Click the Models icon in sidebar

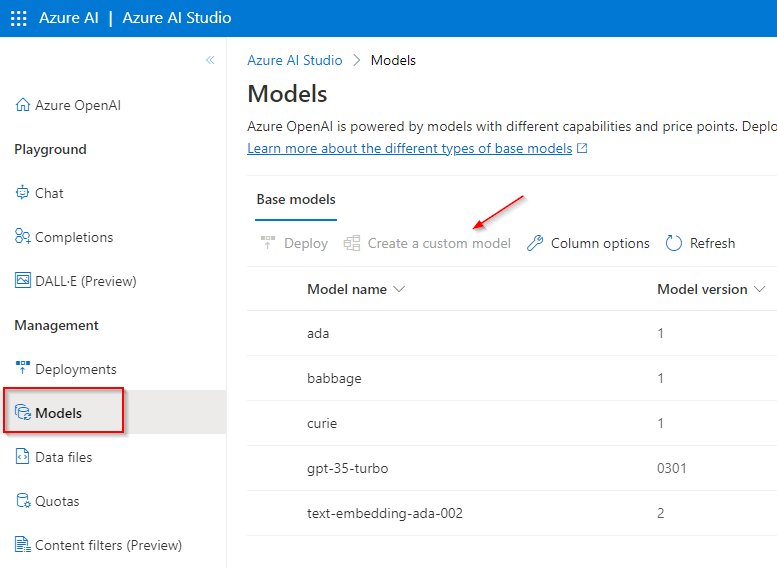[23, 412]
